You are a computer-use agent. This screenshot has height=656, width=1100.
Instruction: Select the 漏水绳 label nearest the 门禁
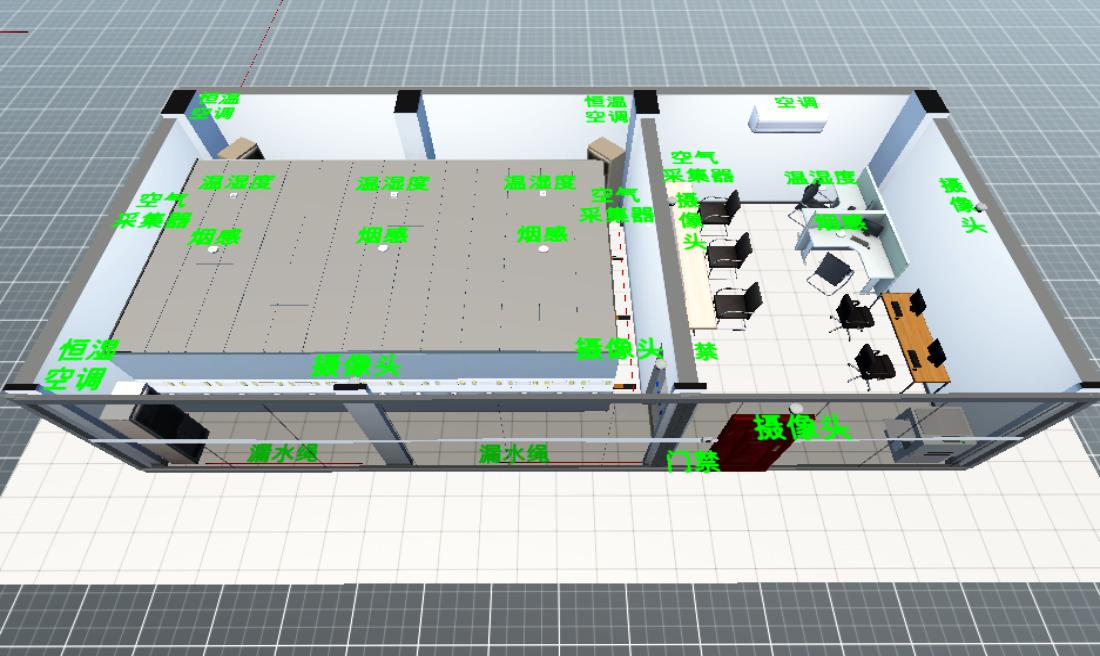(513, 453)
